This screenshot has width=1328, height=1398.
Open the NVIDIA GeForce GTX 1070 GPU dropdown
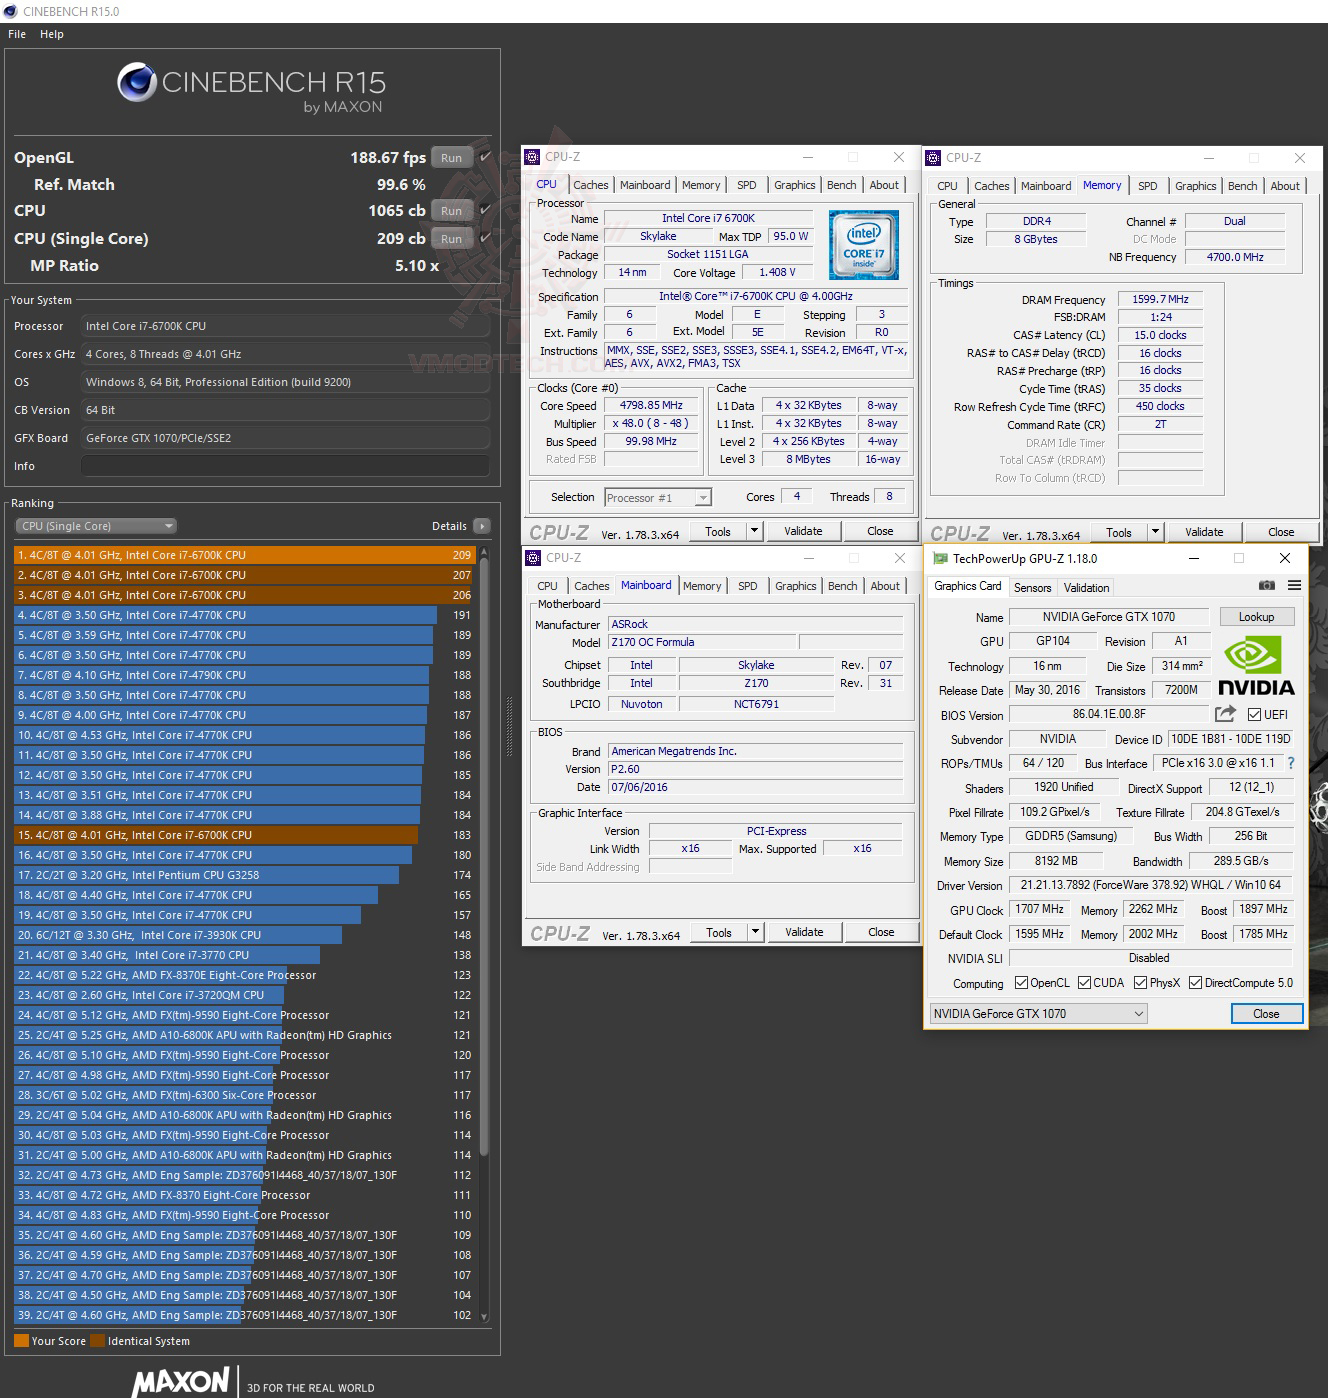[x=1038, y=1014]
